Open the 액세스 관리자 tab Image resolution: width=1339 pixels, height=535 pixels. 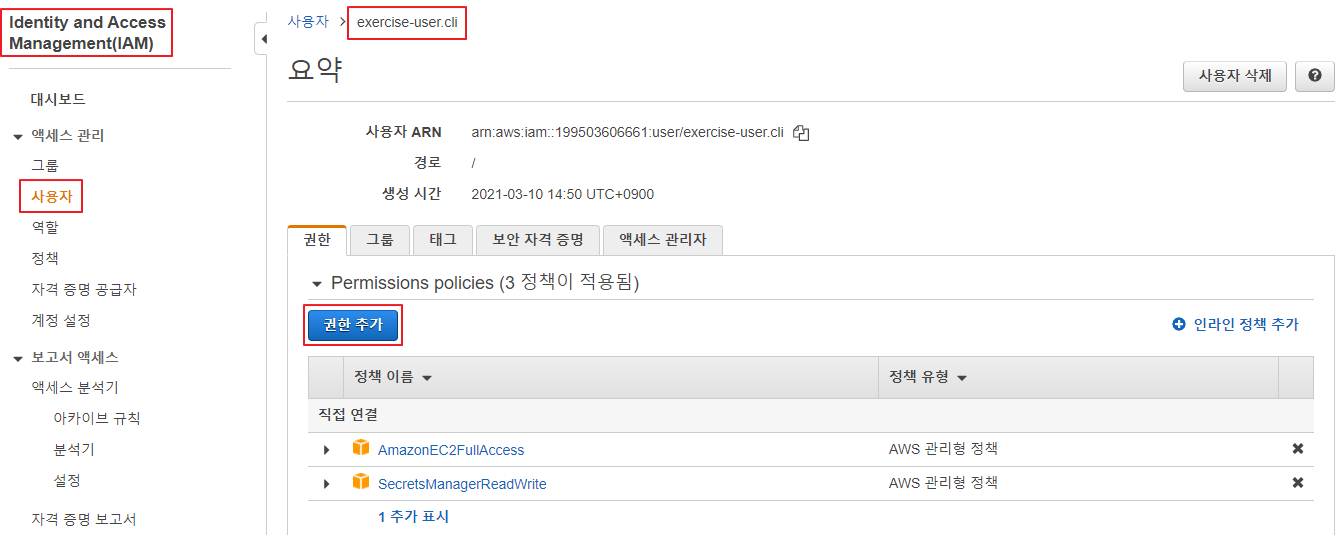[663, 240]
